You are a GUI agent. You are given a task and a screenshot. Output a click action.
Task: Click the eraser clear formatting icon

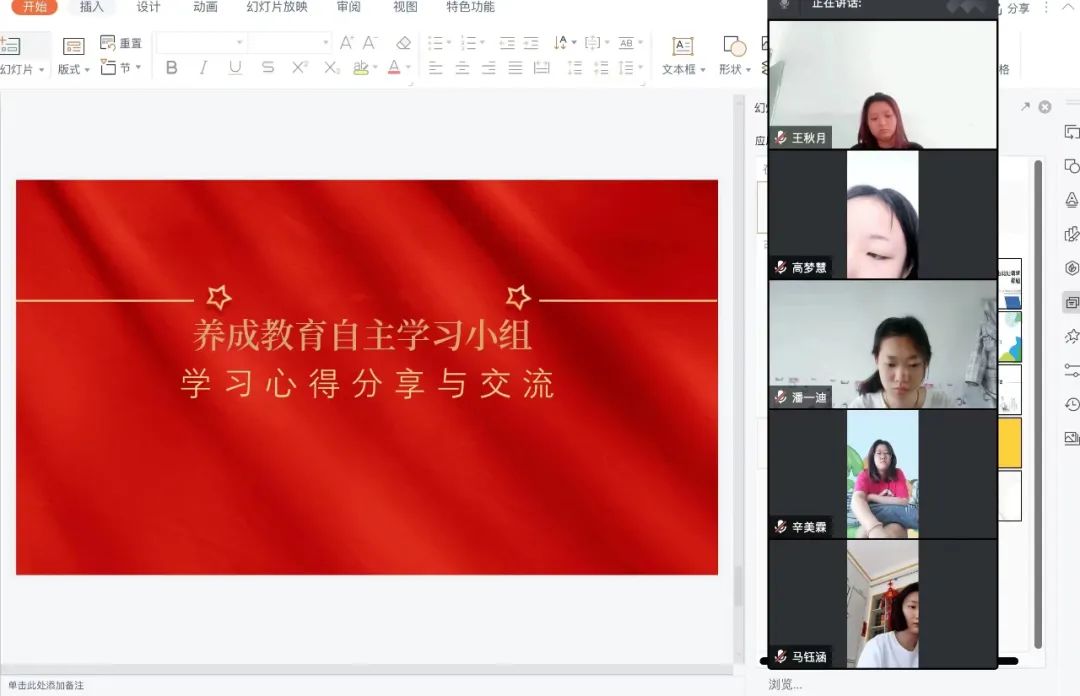click(x=403, y=43)
